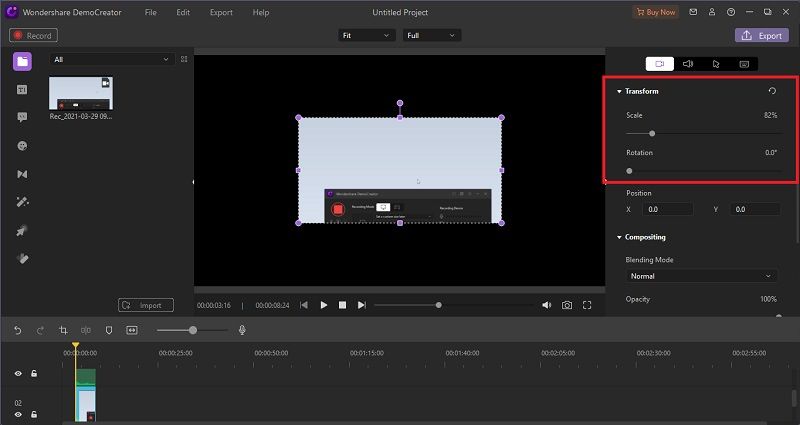The width and height of the screenshot is (800, 425).
Task: Click the preview progress slider handle
Action: 439,305
